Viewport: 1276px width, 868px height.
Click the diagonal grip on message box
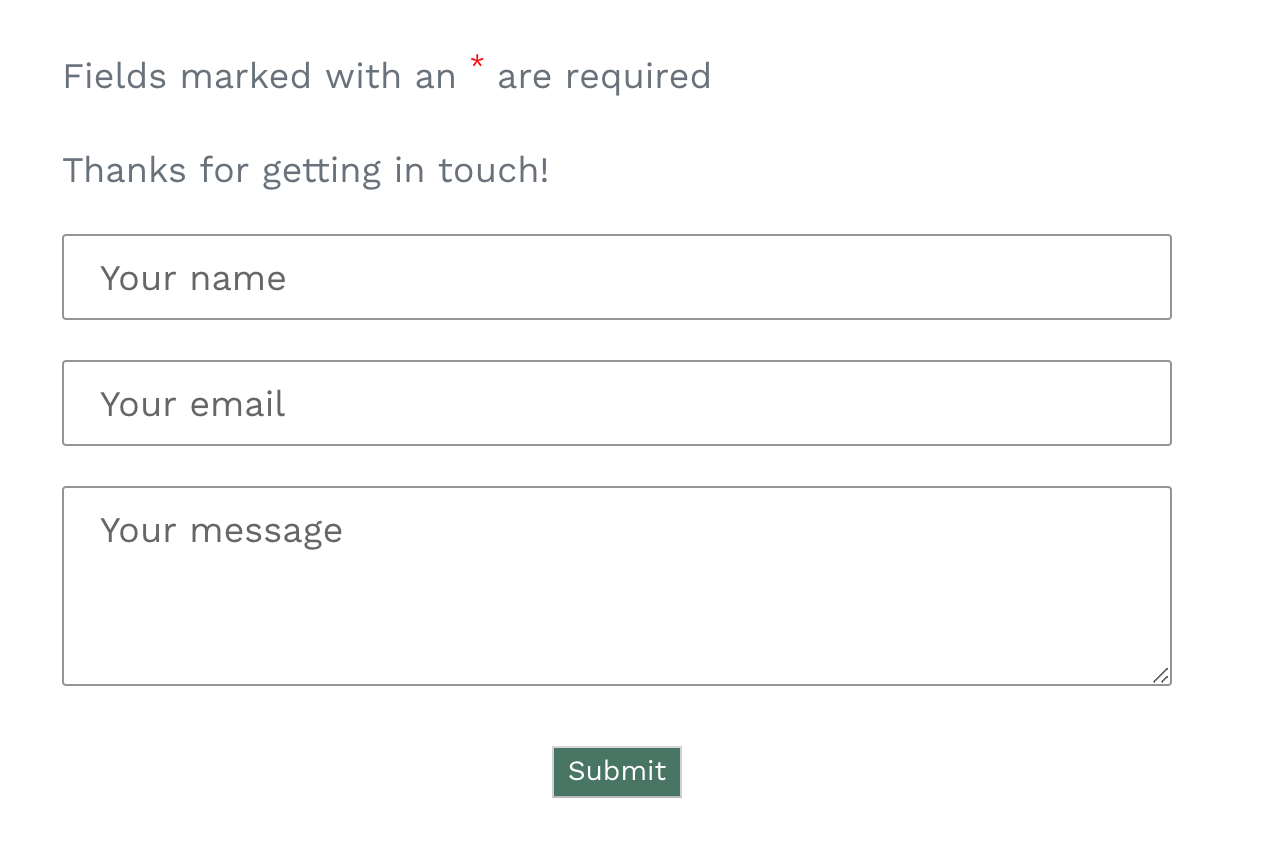click(1160, 675)
